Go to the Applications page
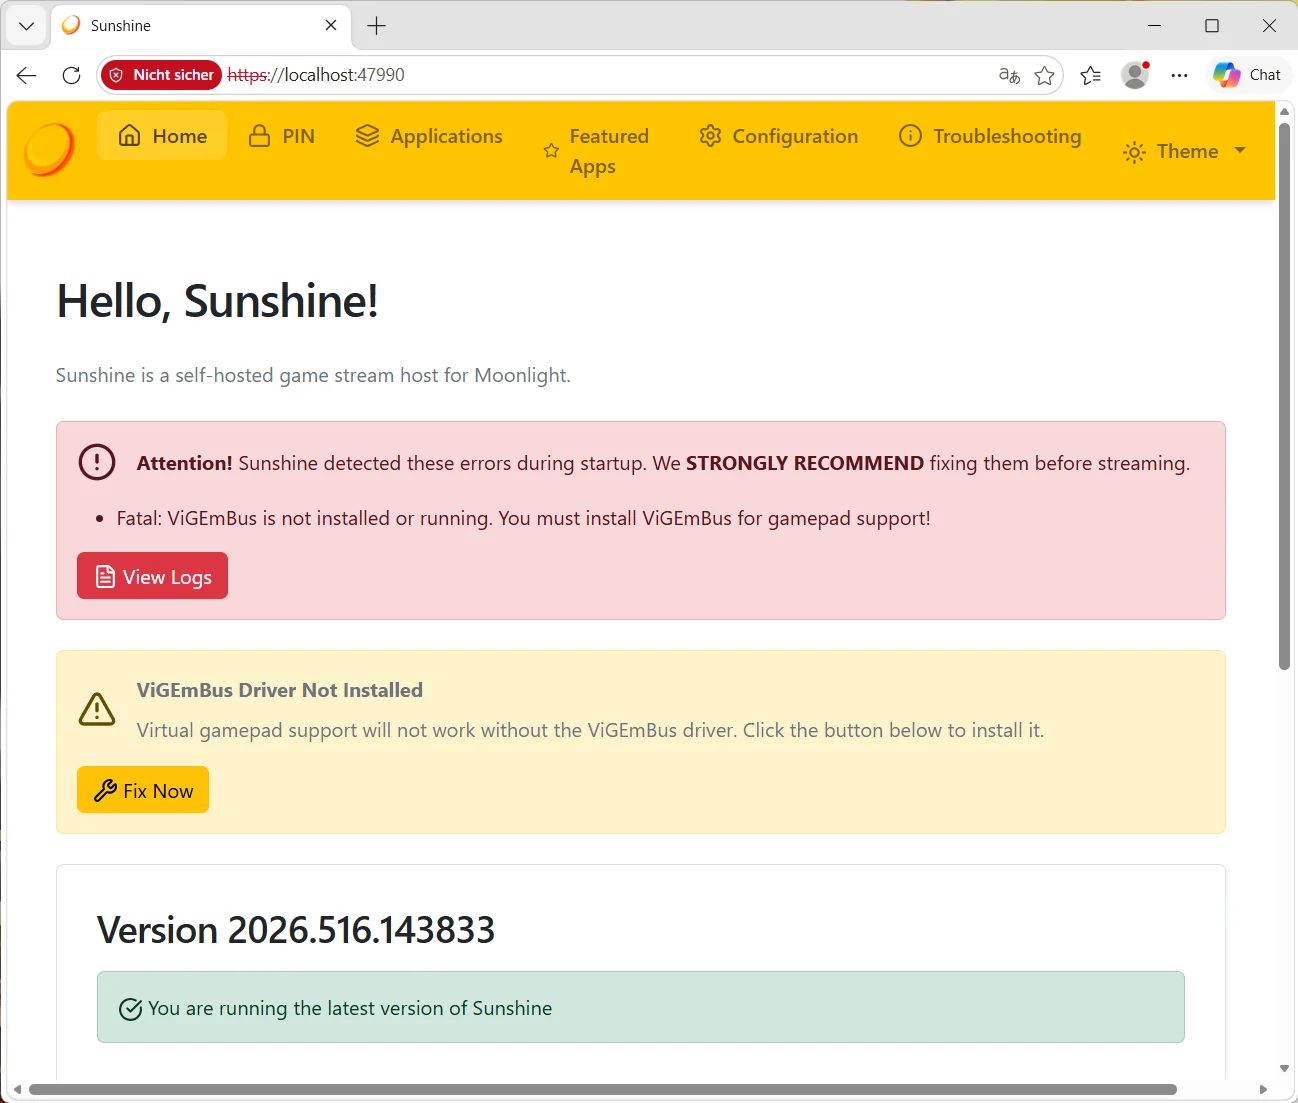1298x1103 pixels. coord(429,136)
